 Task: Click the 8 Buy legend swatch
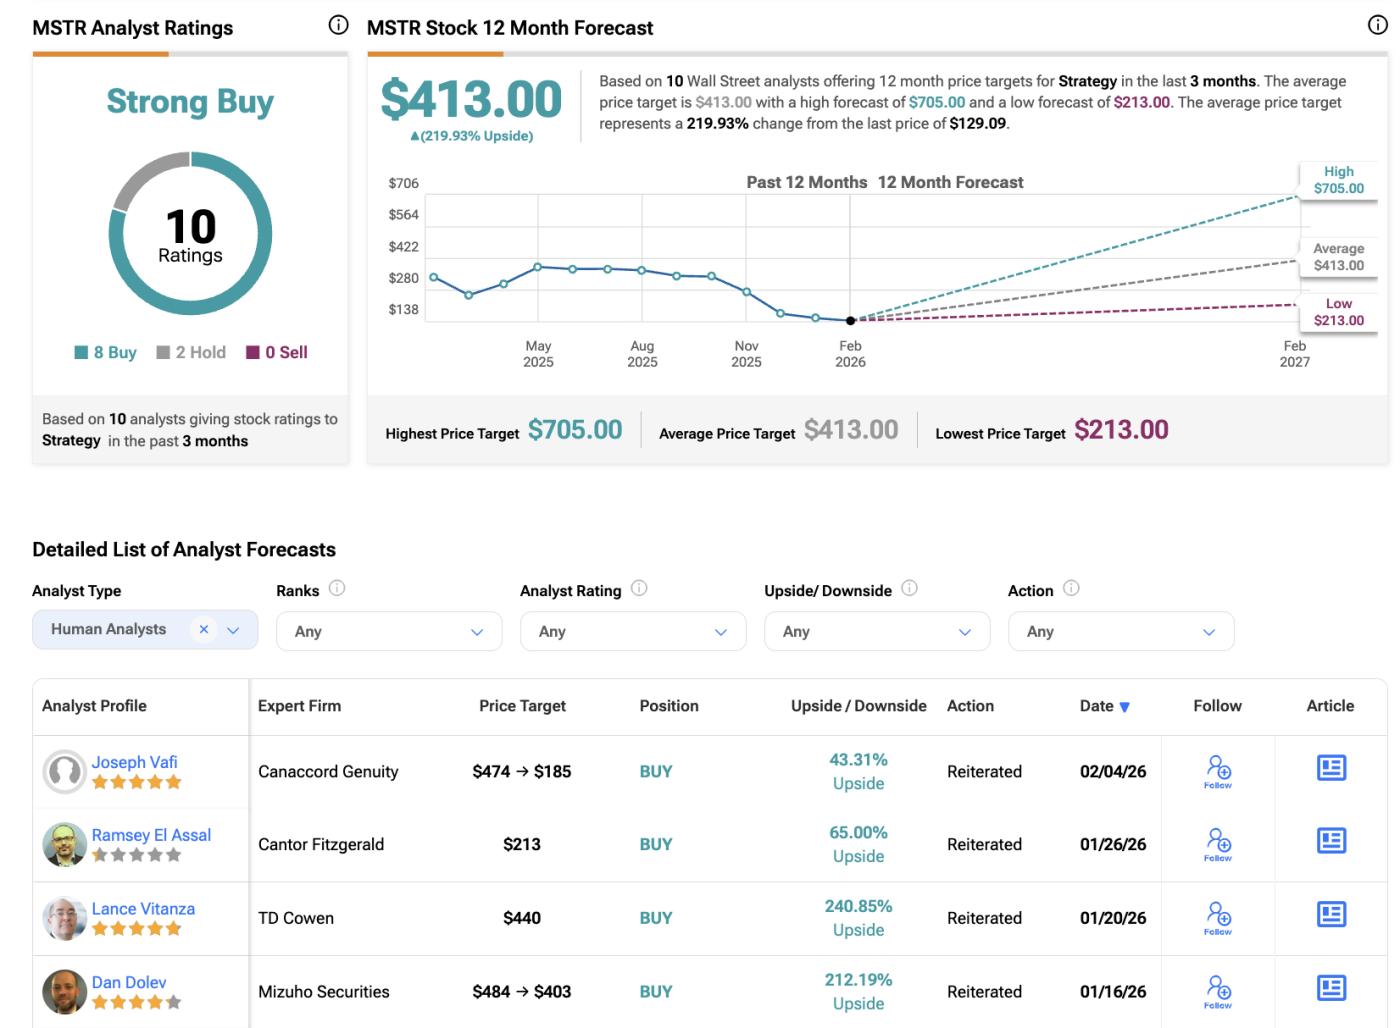click(82, 353)
